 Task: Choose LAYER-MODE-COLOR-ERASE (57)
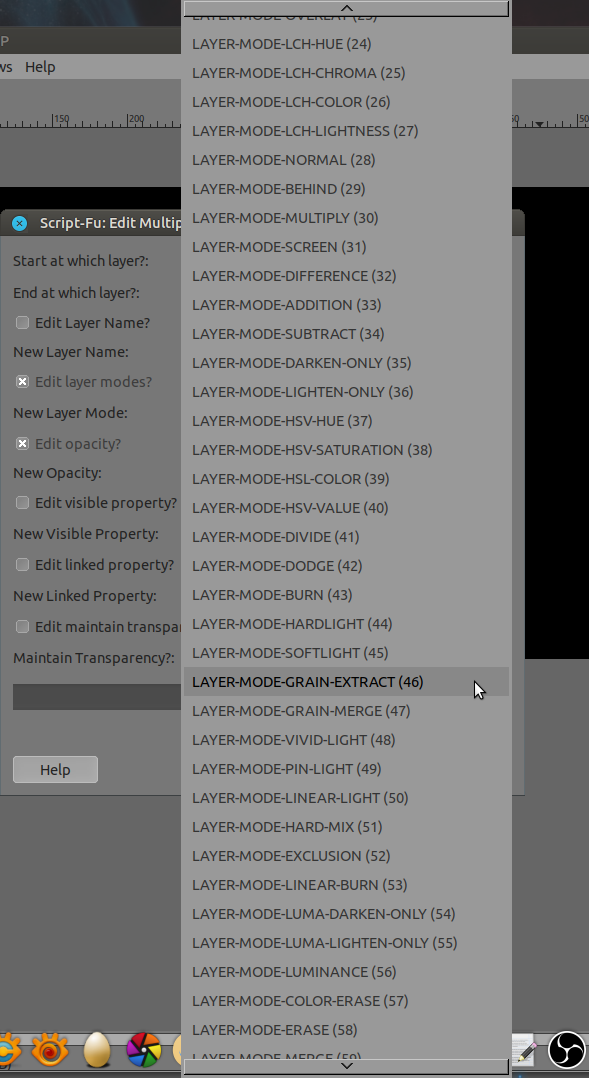click(x=346, y=1000)
